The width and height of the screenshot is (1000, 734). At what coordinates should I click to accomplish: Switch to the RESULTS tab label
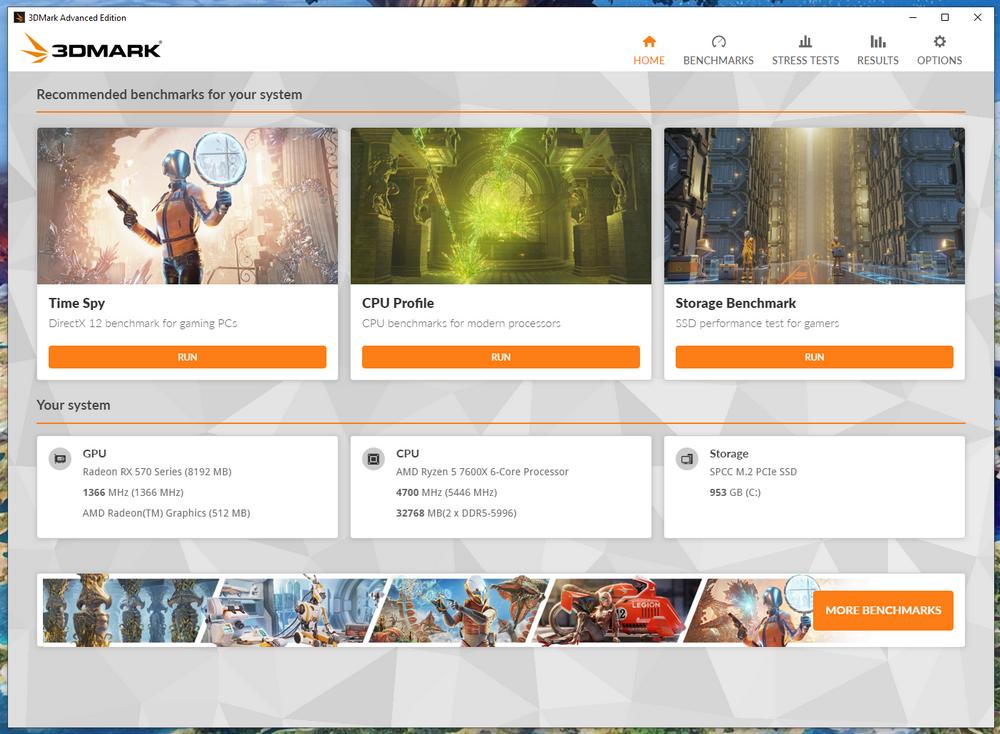[878, 61]
